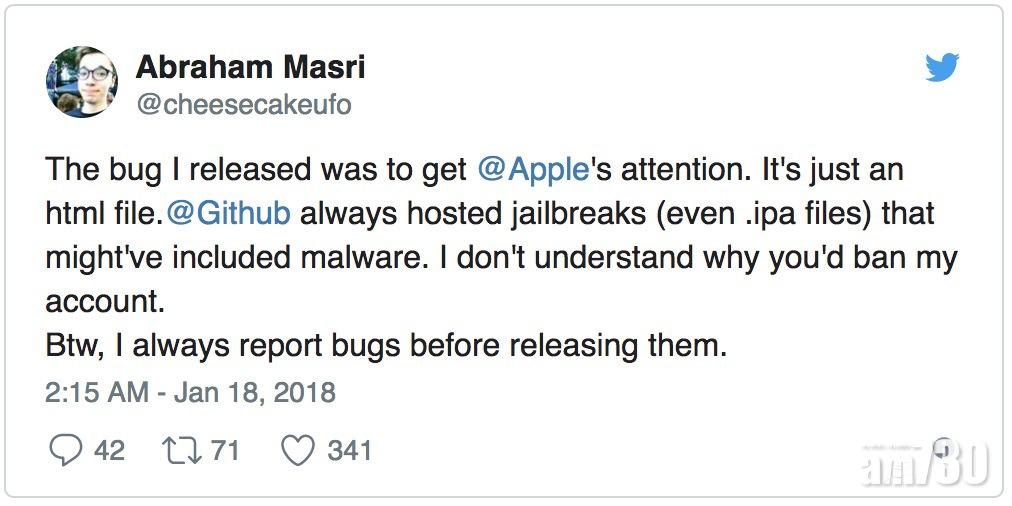Click the Twitter bird logo

(x=942, y=68)
